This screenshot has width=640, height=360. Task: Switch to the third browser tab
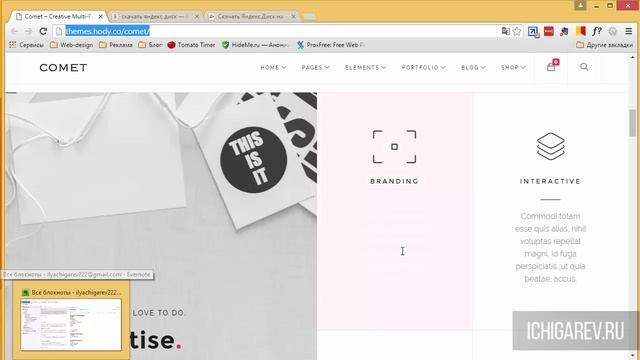point(252,16)
